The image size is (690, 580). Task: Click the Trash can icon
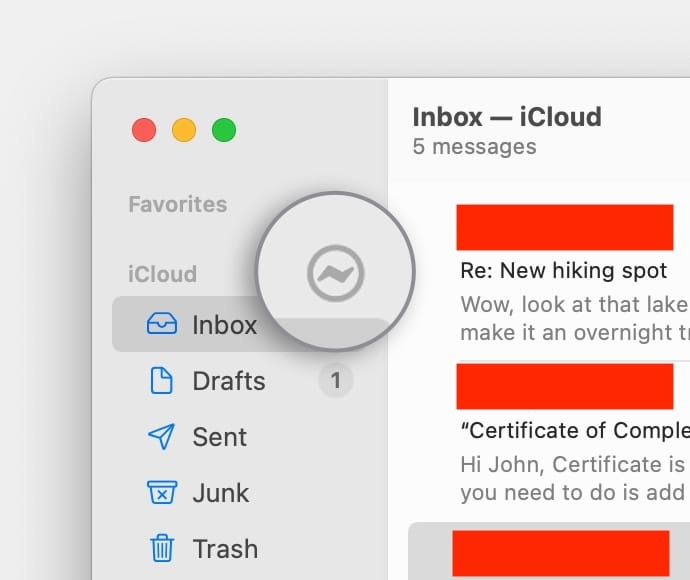click(x=161, y=549)
